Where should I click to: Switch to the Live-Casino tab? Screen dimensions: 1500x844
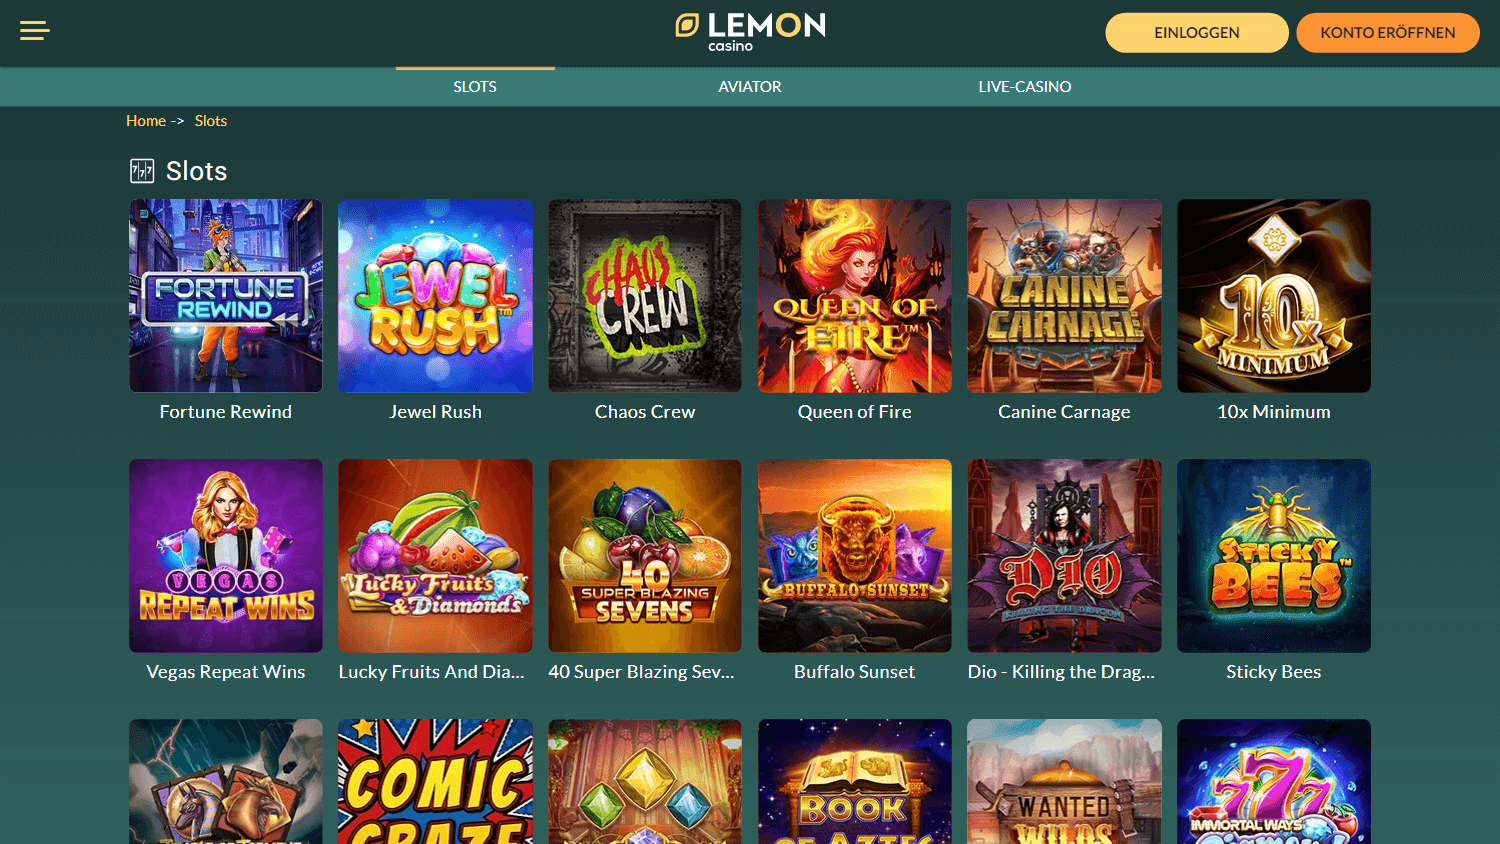(1025, 87)
